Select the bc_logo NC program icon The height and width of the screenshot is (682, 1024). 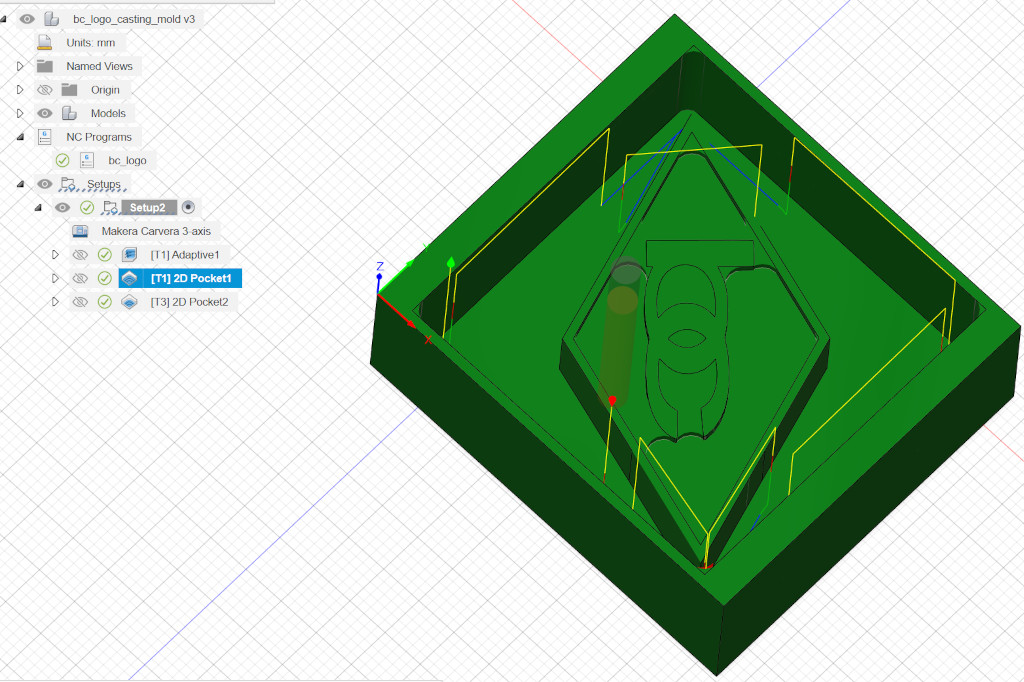87,160
